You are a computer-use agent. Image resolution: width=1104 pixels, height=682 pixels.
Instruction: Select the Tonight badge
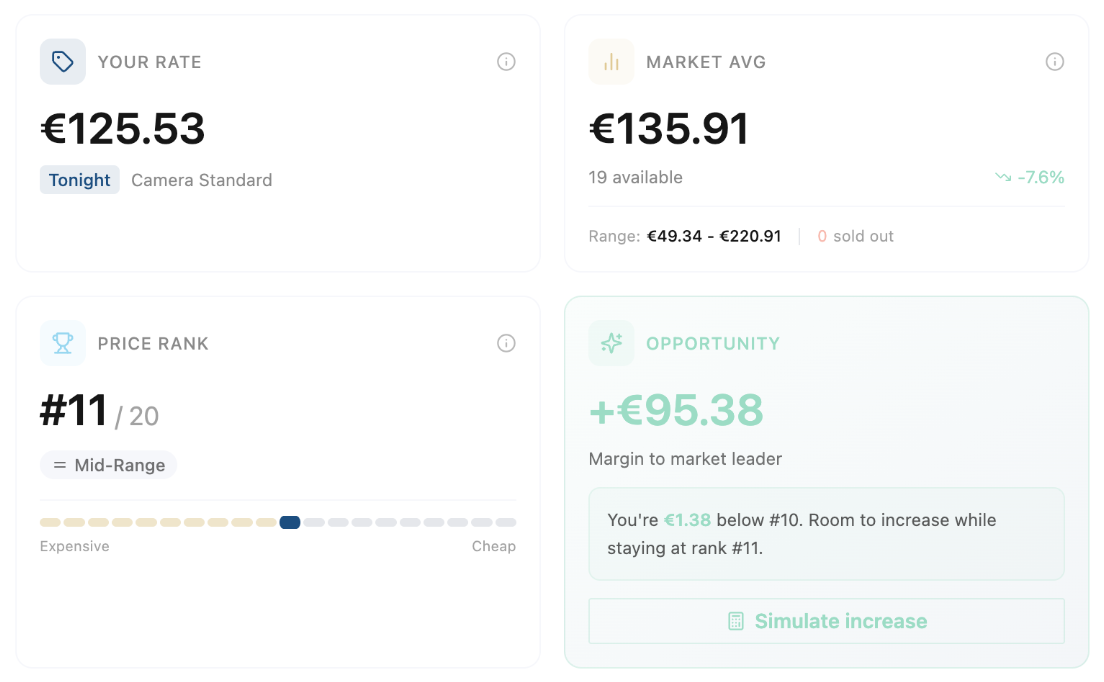(80, 180)
